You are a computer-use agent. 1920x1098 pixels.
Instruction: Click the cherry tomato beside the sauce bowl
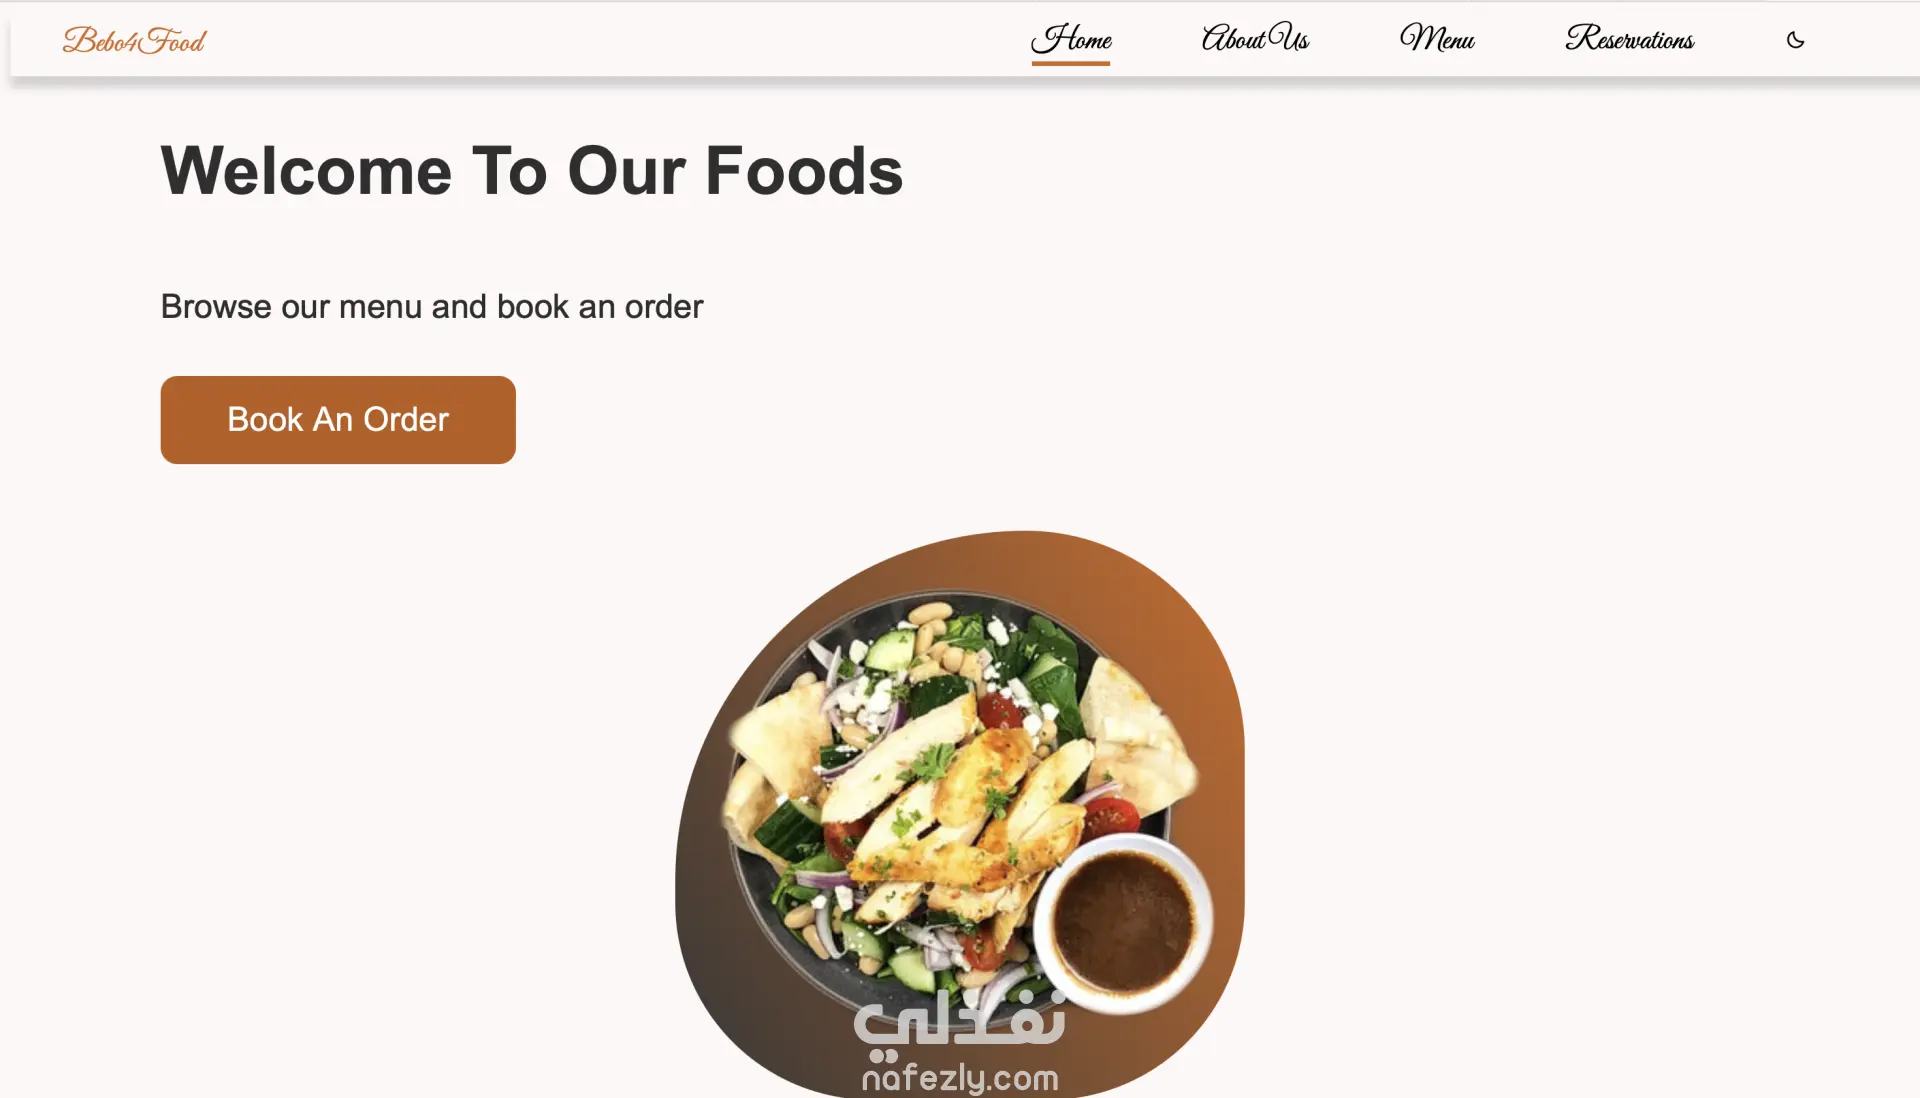(1111, 817)
